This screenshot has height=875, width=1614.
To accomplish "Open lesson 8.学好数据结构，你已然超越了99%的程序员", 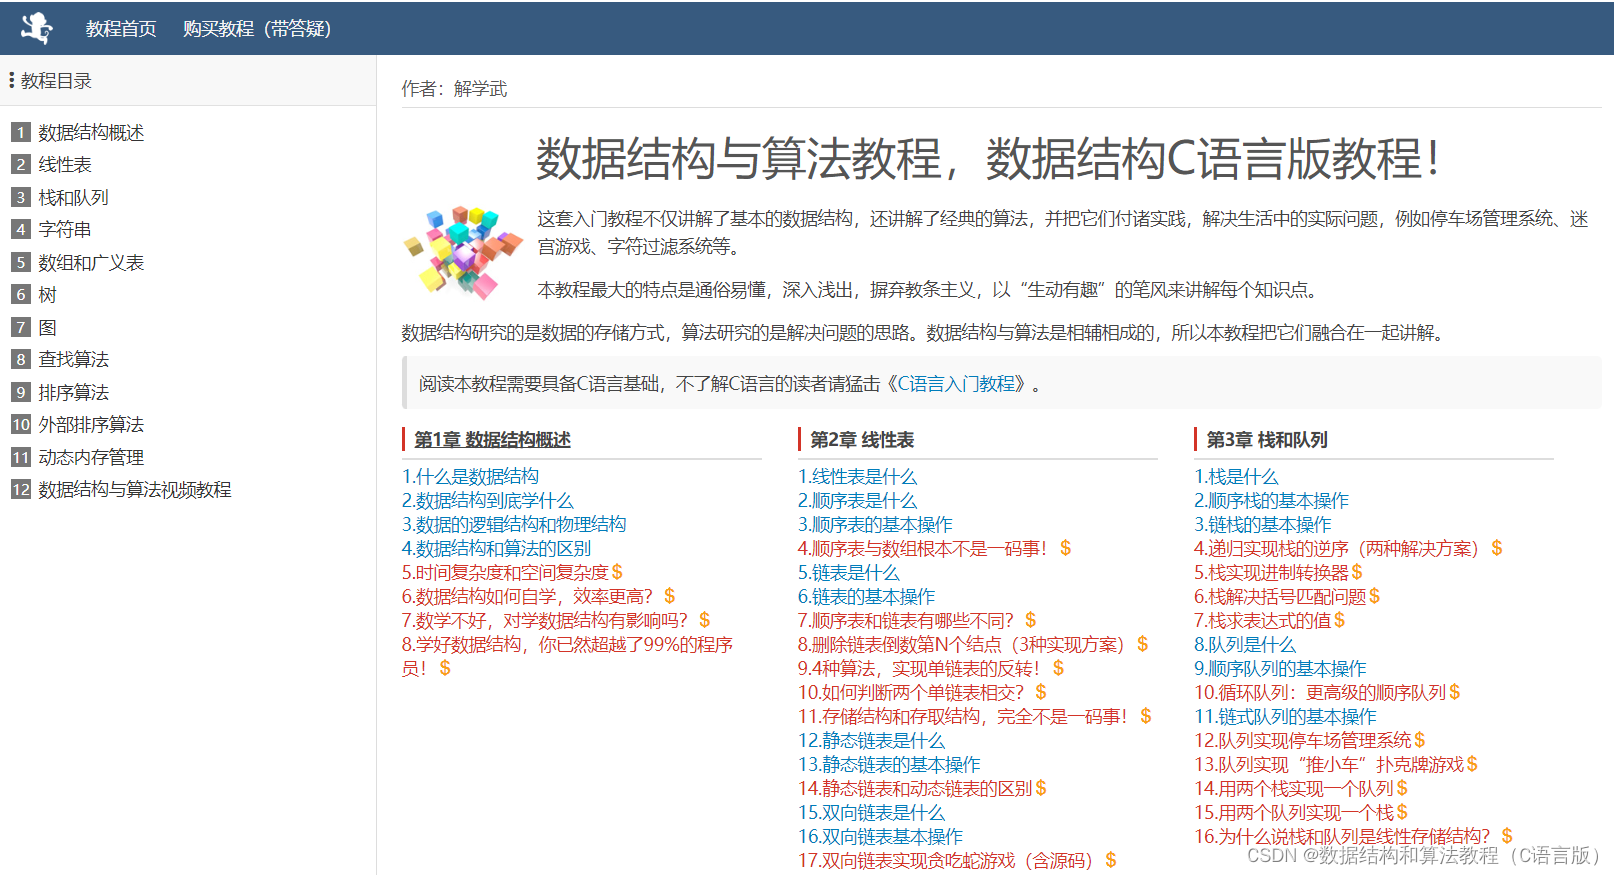I will click(x=567, y=657).
